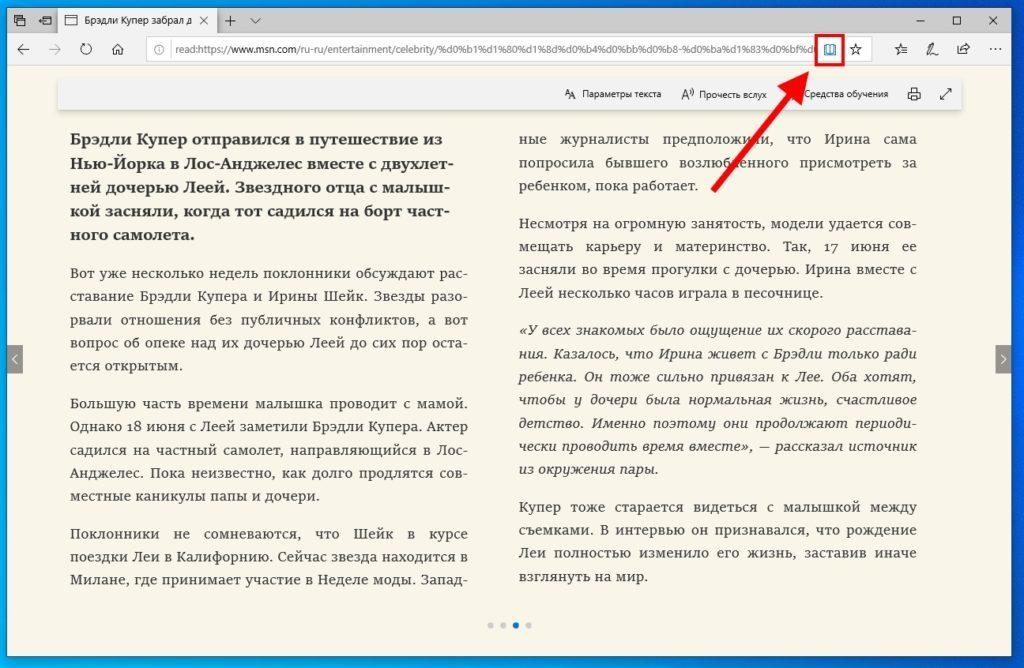Go to home page via house icon
The height and width of the screenshot is (668, 1024).
click(117, 49)
